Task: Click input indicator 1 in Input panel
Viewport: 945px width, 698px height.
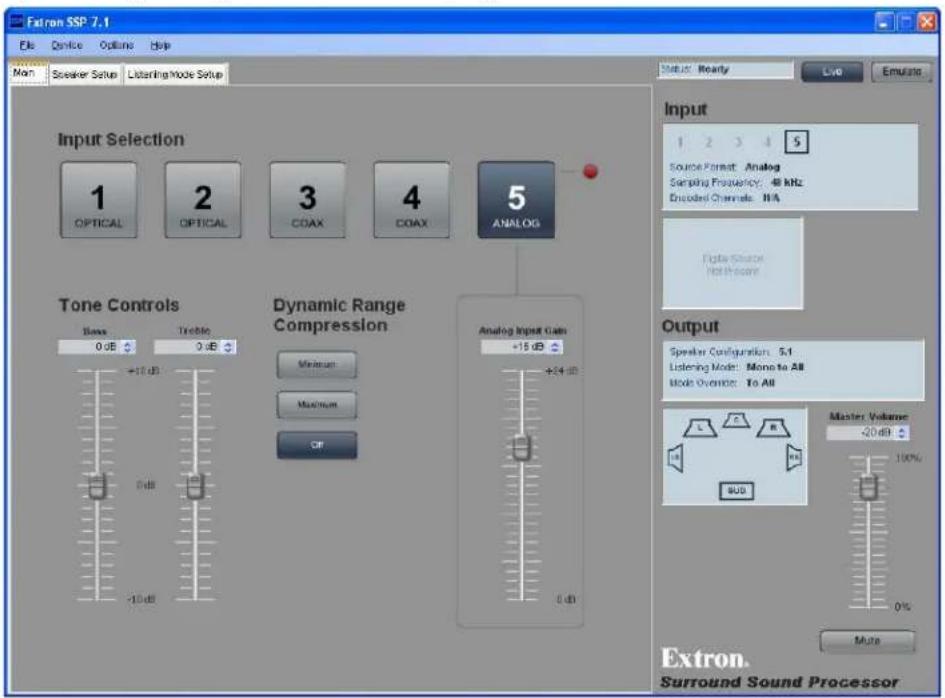Action: pos(680,142)
